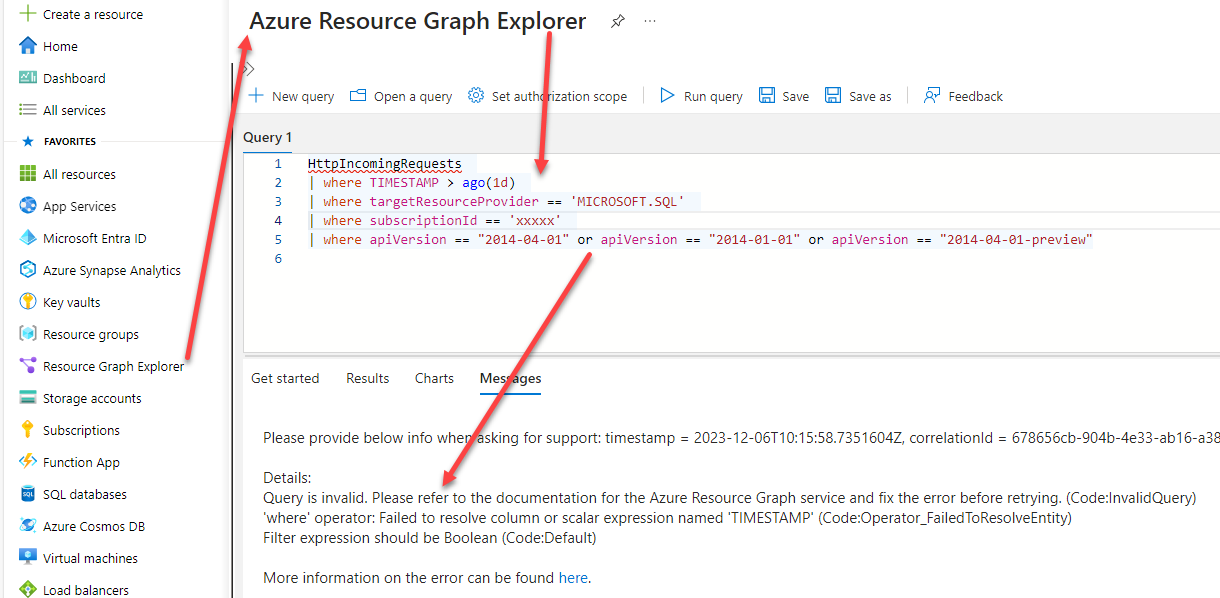1220x598 pixels.
Task: Click the Run query play icon
Action: [667, 96]
